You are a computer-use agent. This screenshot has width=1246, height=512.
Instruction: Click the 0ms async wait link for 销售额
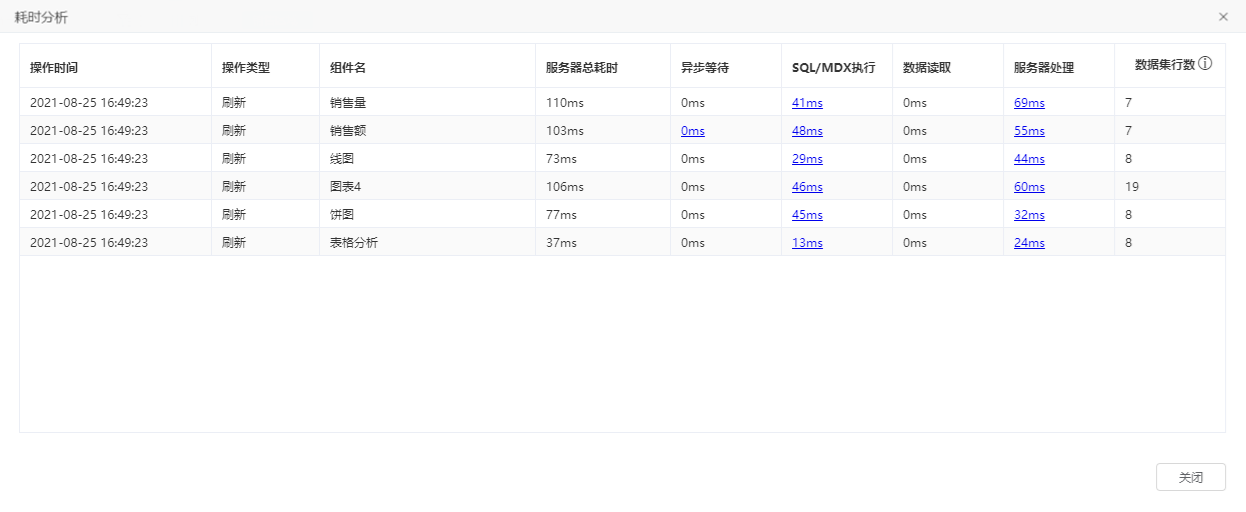click(693, 131)
